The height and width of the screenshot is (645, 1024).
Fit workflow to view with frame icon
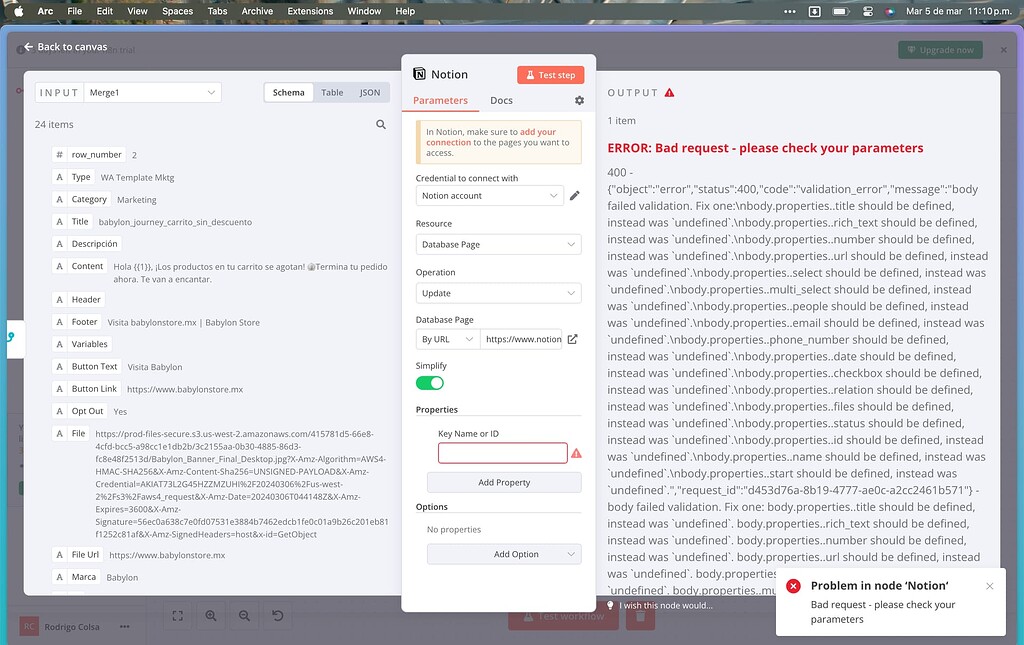coord(177,616)
